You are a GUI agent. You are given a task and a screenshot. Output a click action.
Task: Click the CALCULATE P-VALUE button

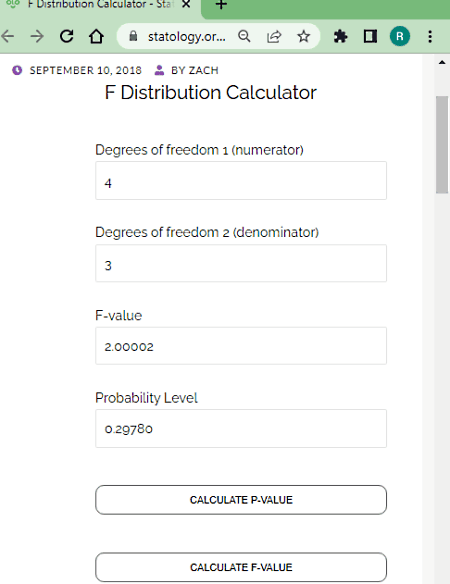[241, 500]
